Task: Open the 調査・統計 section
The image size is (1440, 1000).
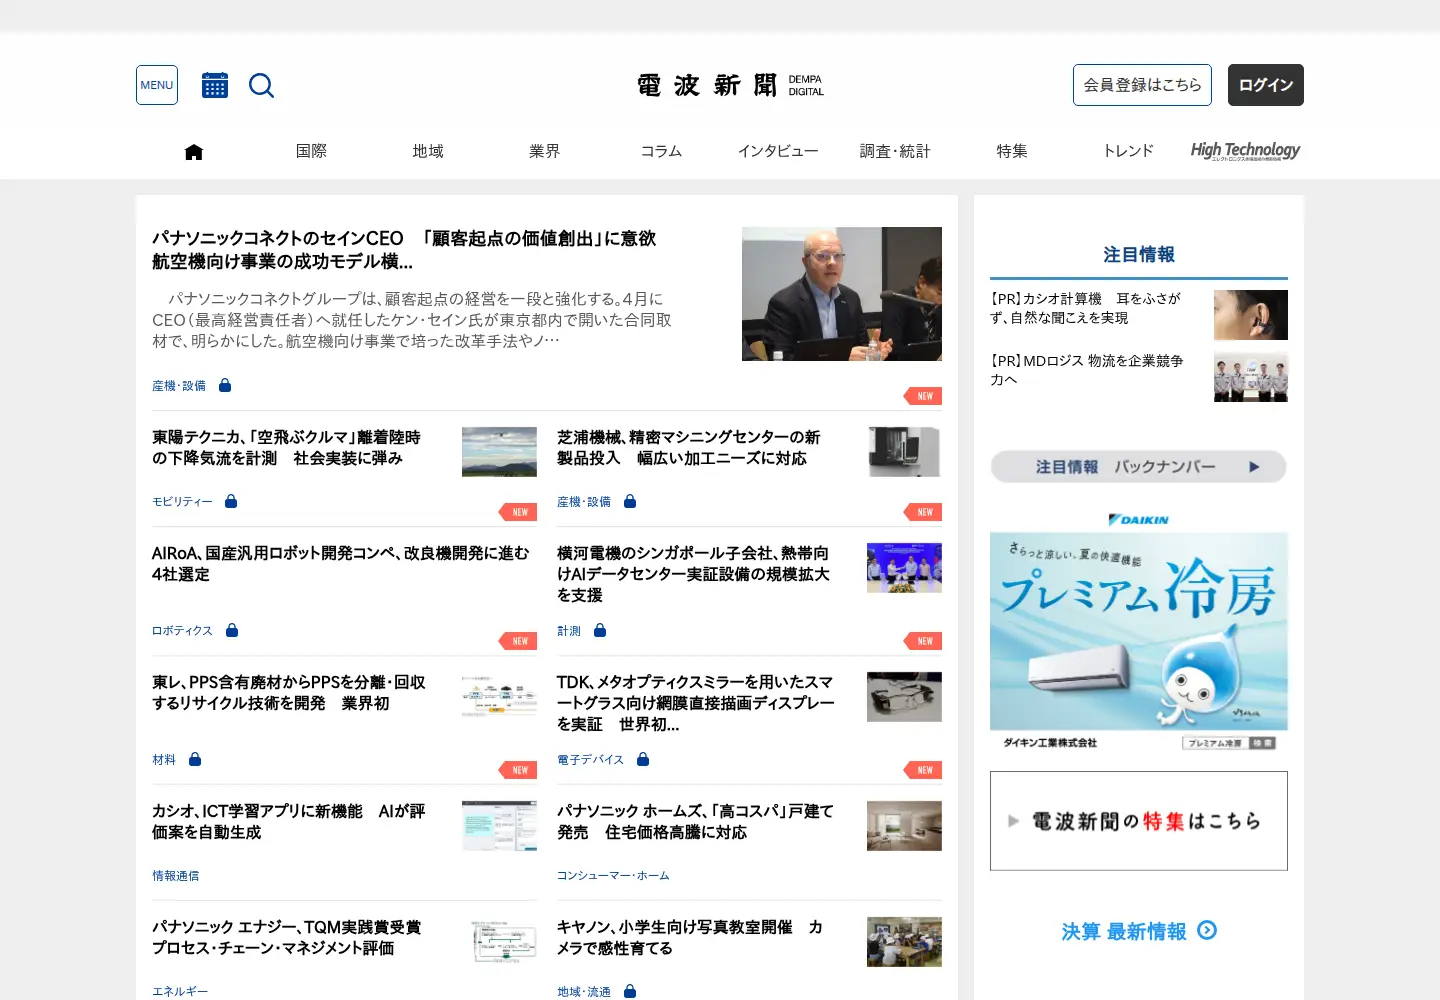Action: tap(895, 151)
